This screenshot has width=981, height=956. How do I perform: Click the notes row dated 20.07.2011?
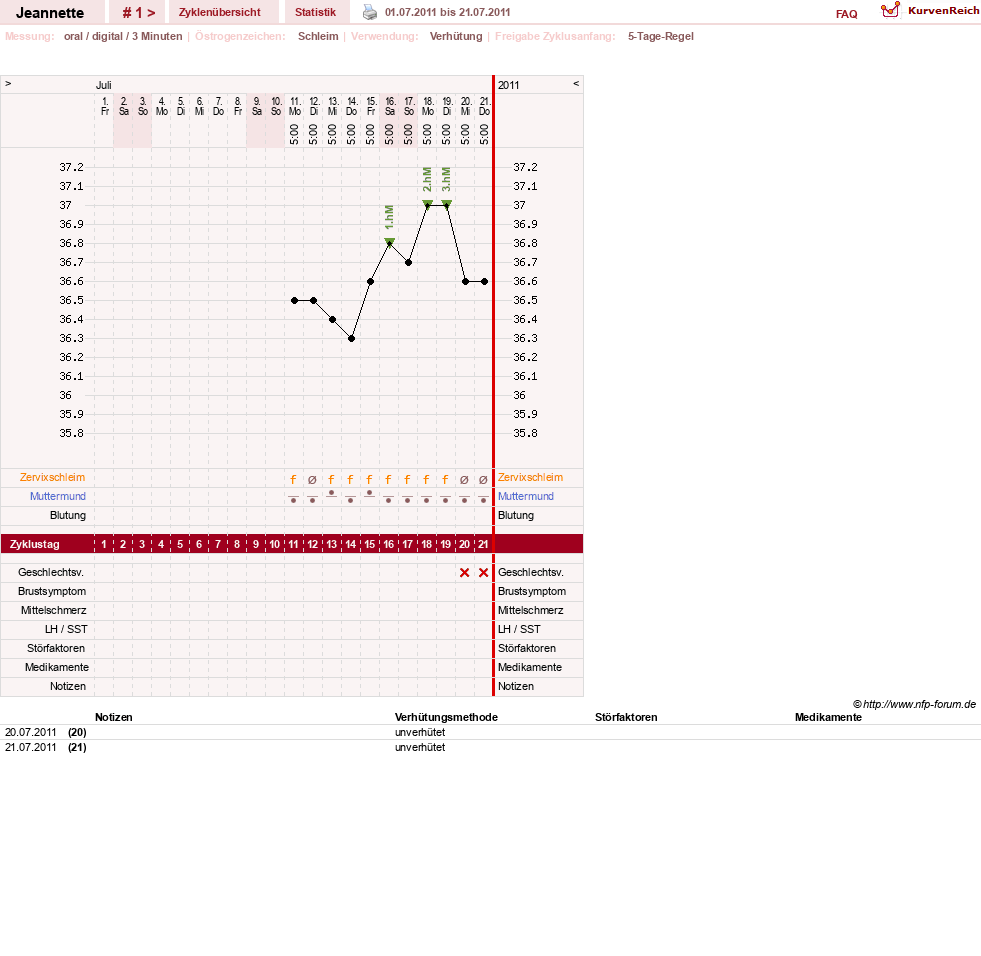coord(490,732)
